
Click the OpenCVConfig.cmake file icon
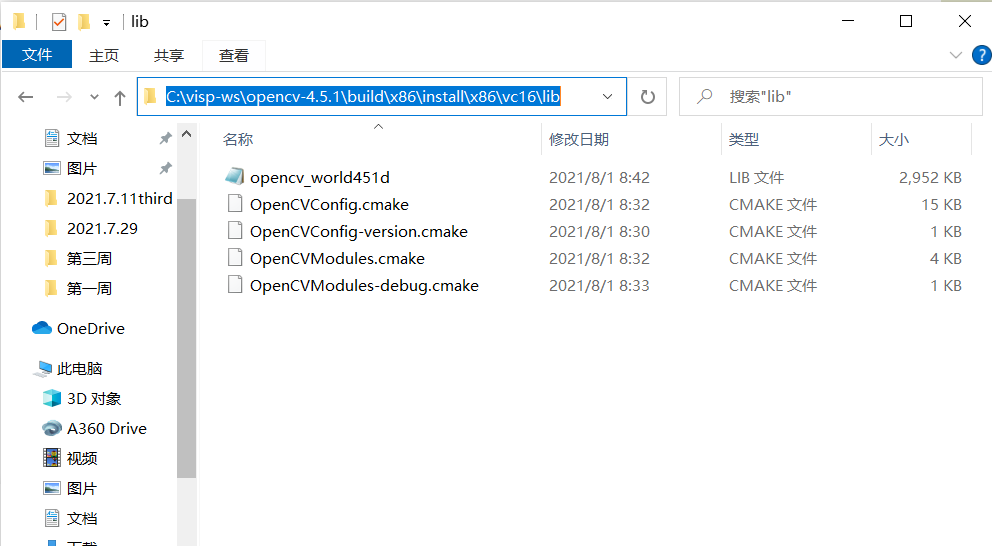pos(235,203)
